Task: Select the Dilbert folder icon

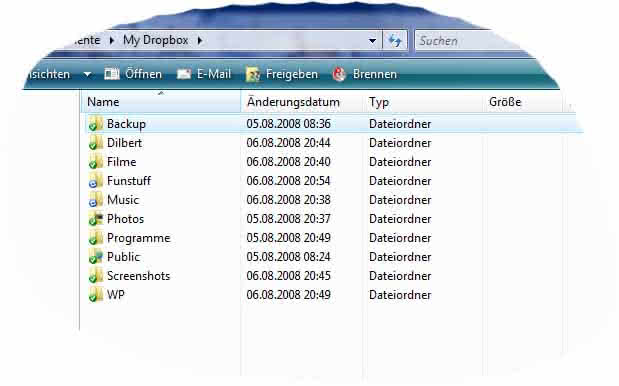Action: (95, 142)
